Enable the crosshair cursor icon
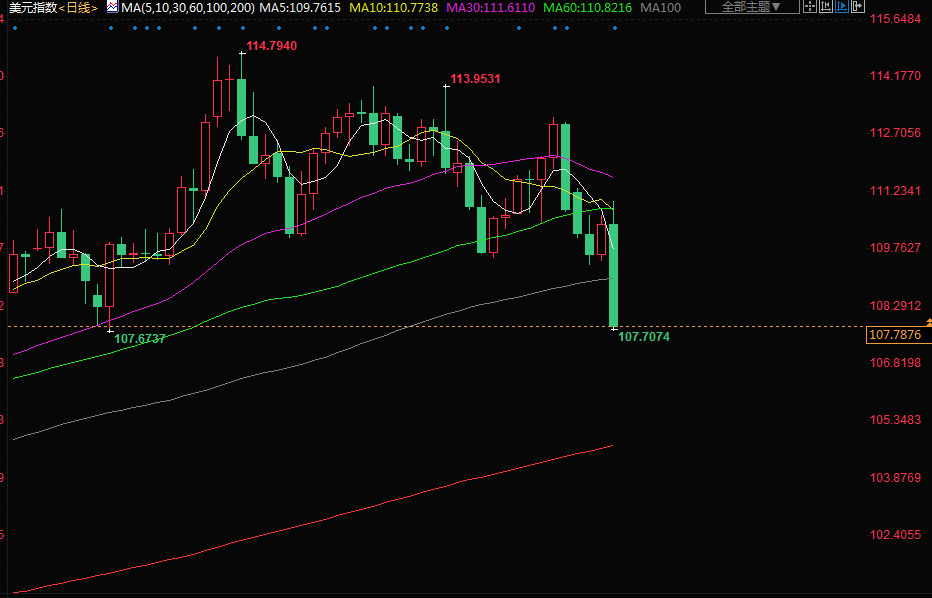This screenshot has width=932, height=598. click(810, 6)
